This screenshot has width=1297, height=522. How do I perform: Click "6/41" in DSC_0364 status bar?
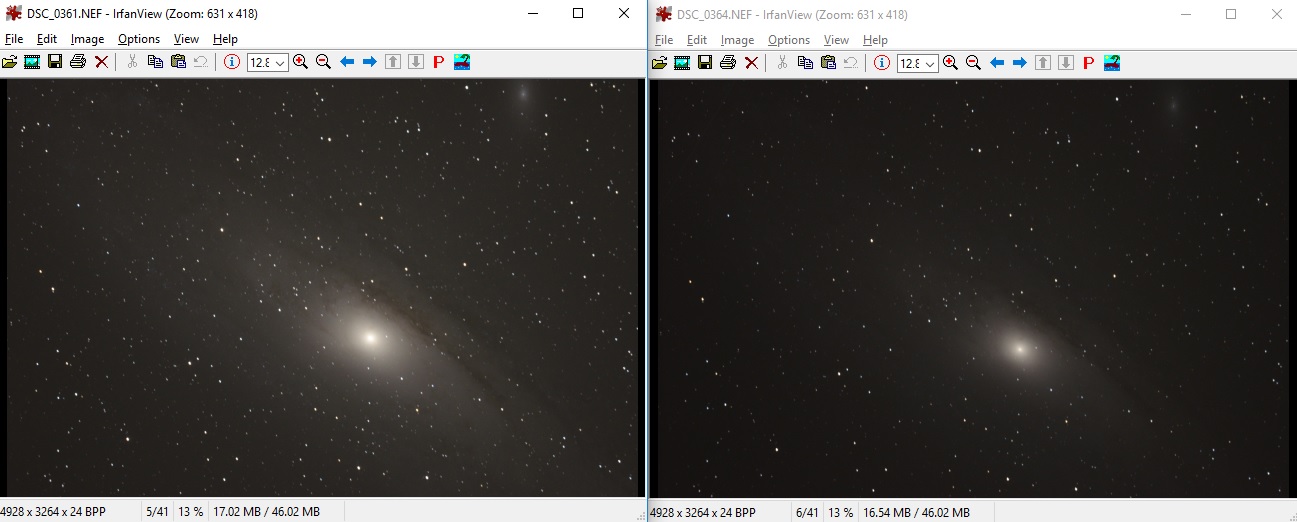click(807, 512)
